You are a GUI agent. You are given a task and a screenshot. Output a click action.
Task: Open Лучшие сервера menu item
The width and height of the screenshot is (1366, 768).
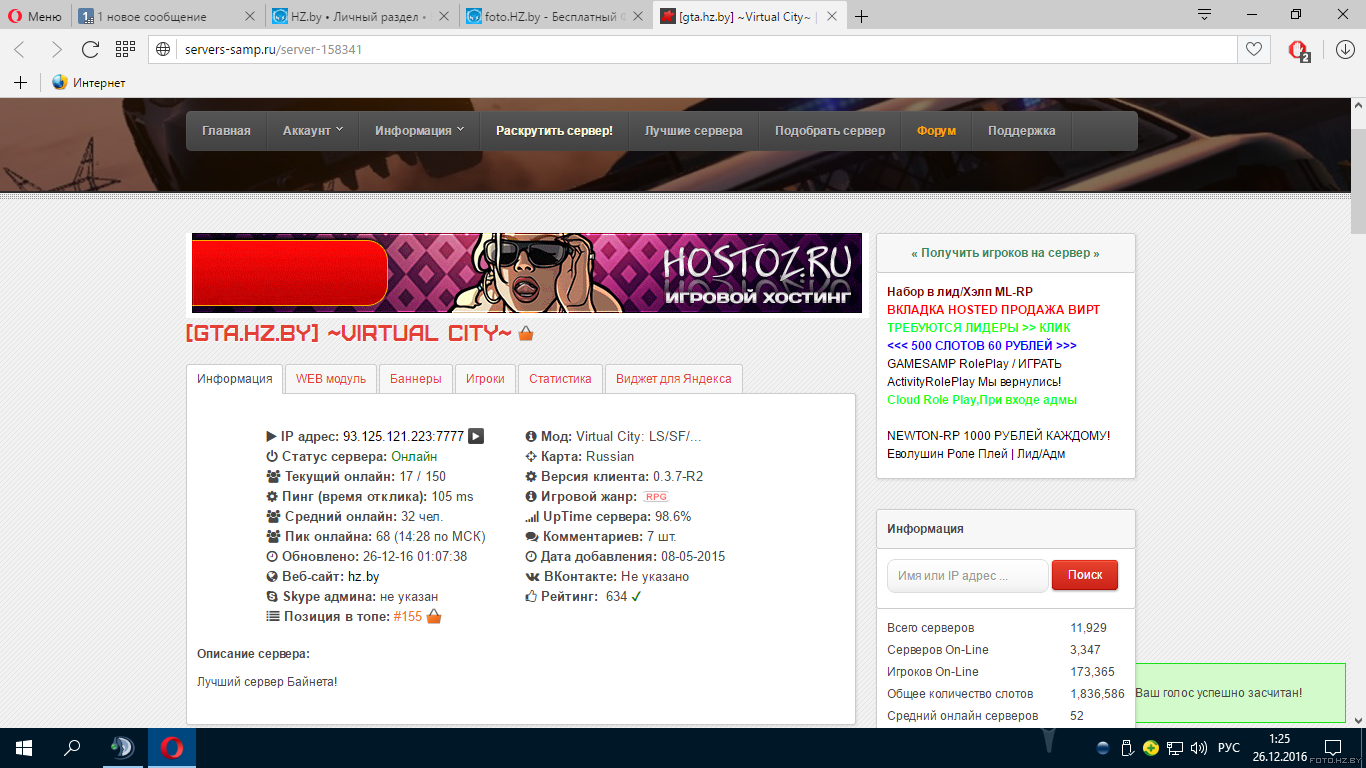693,131
